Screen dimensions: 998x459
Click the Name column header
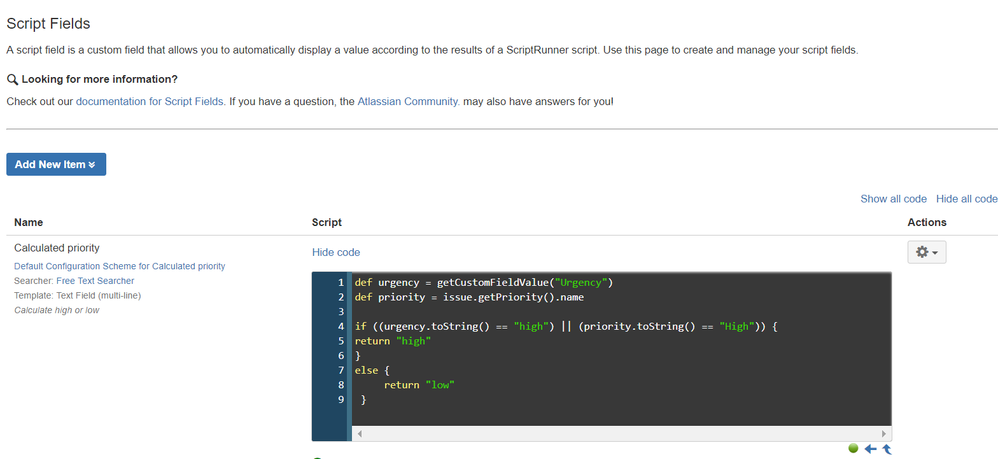pyautogui.click(x=29, y=222)
